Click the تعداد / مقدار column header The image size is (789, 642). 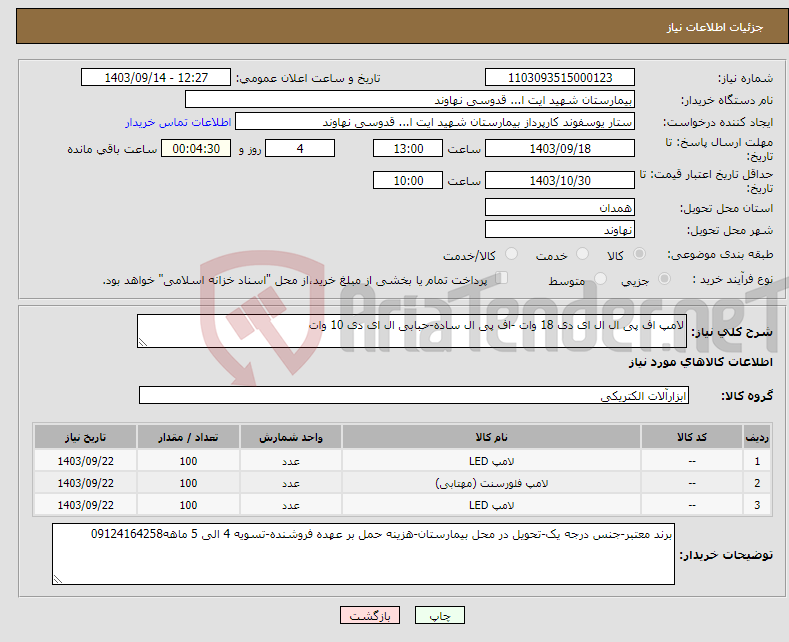coord(188,437)
